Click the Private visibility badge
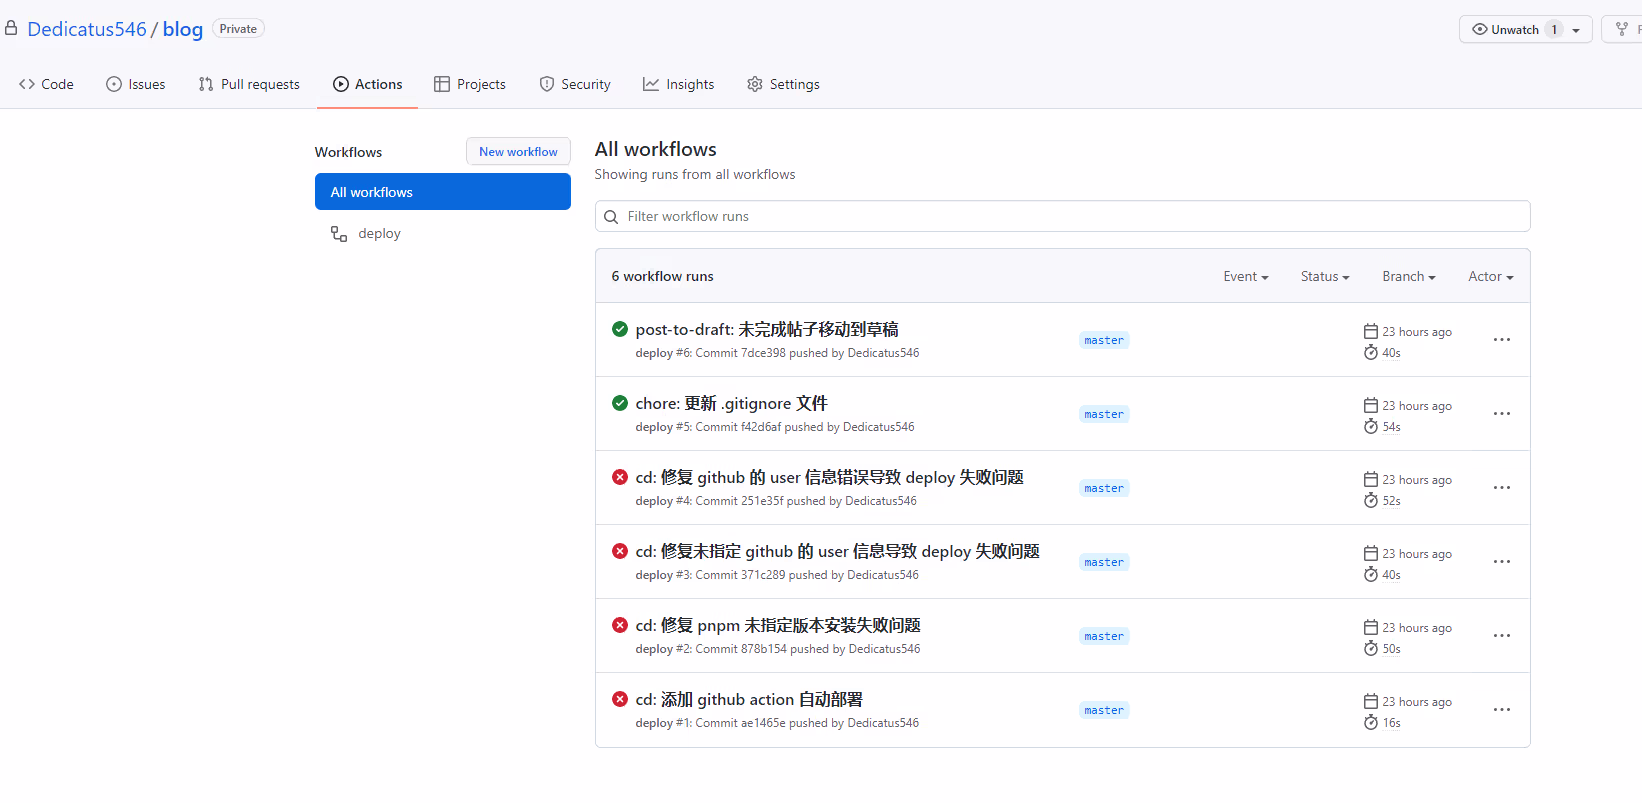1642x803 pixels. (238, 29)
